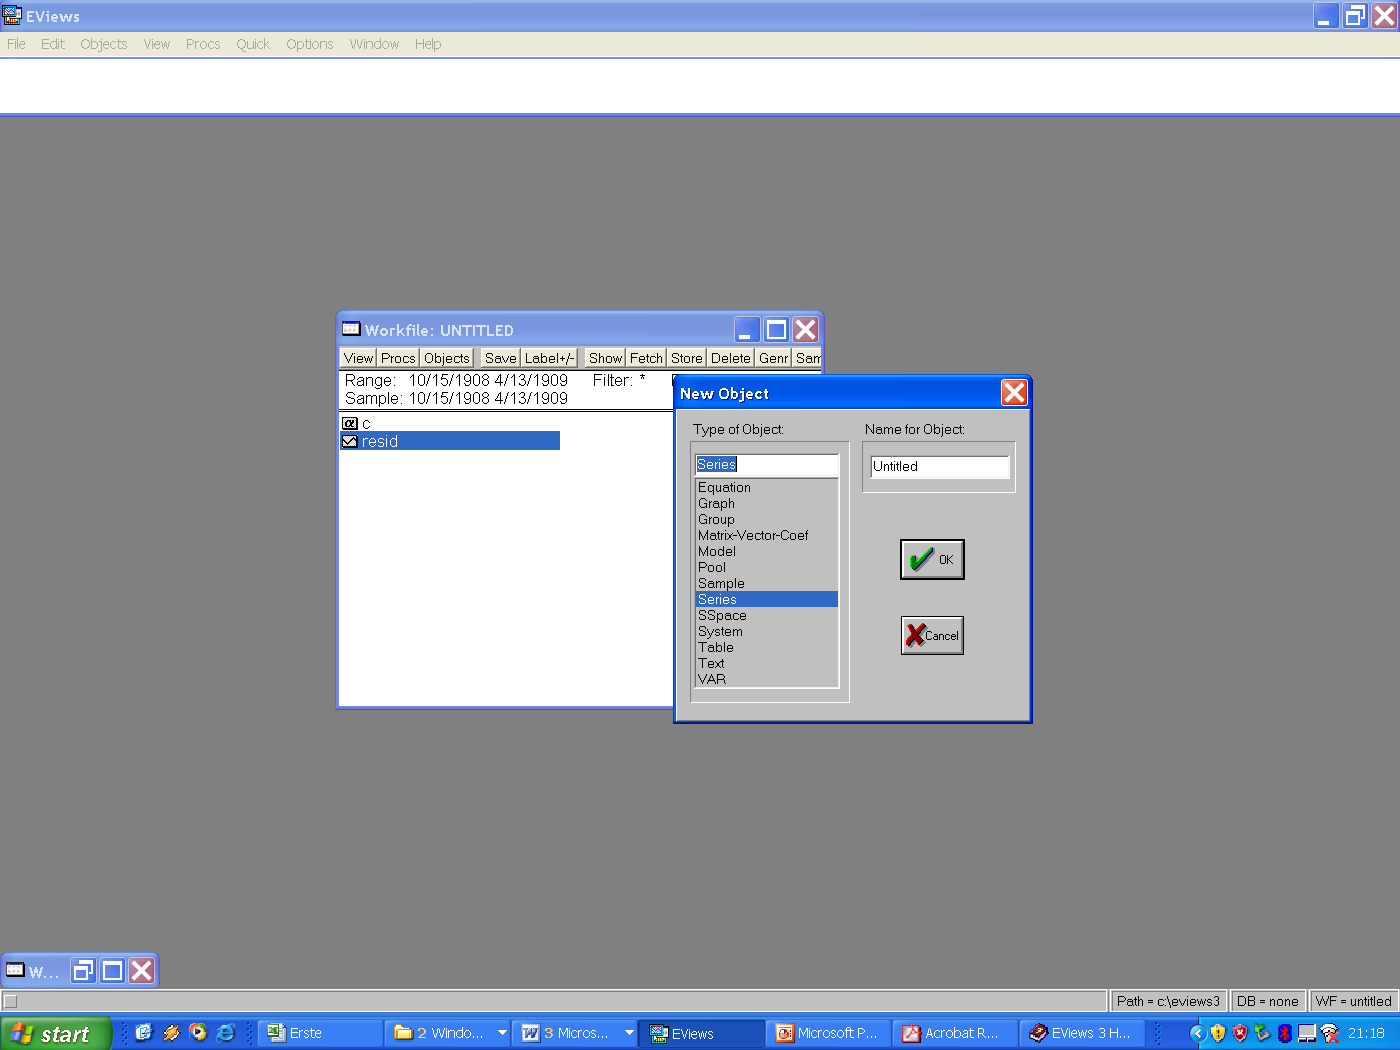This screenshot has width=1400, height=1050.
Task: Switch to Microsoft PowerPoint taskbar button
Action: pos(828,1033)
